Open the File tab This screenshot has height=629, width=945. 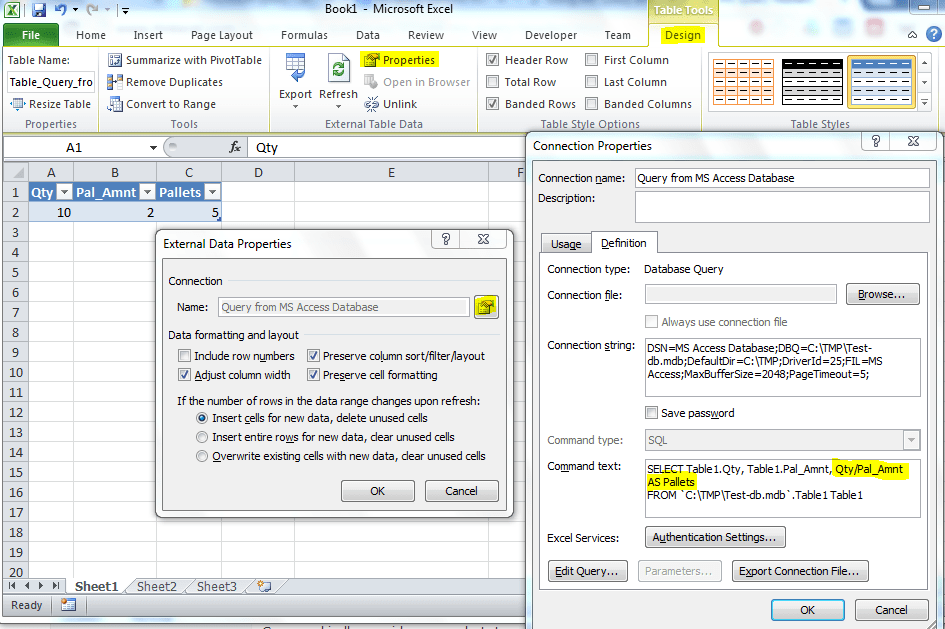[31, 35]
